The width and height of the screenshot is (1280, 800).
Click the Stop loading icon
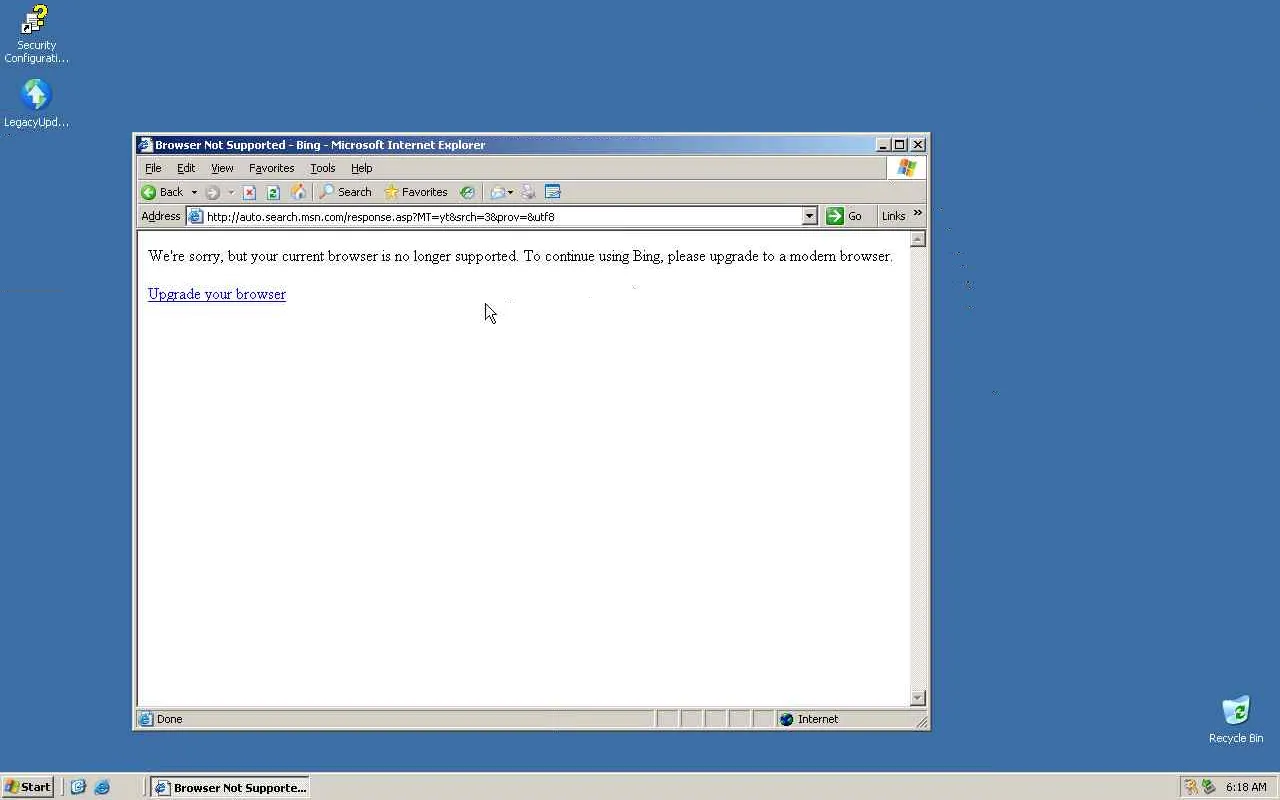pos(250,192)
